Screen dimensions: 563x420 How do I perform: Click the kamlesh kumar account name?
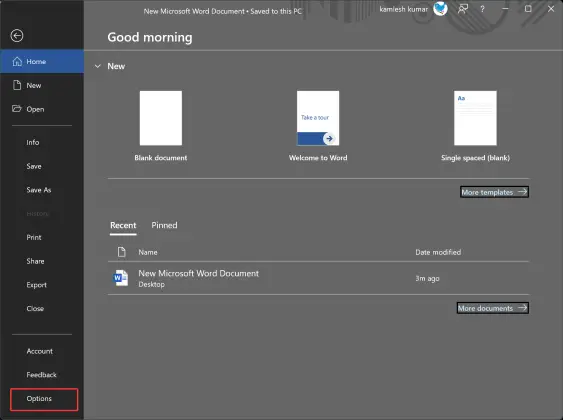click(404, 9)
